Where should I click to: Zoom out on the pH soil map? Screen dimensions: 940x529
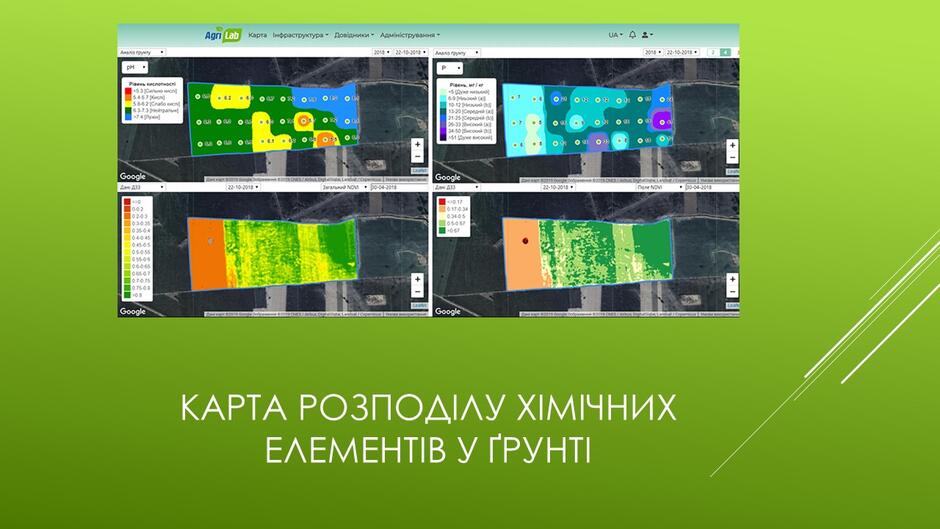pyautogui.click(x=418, y=157)
